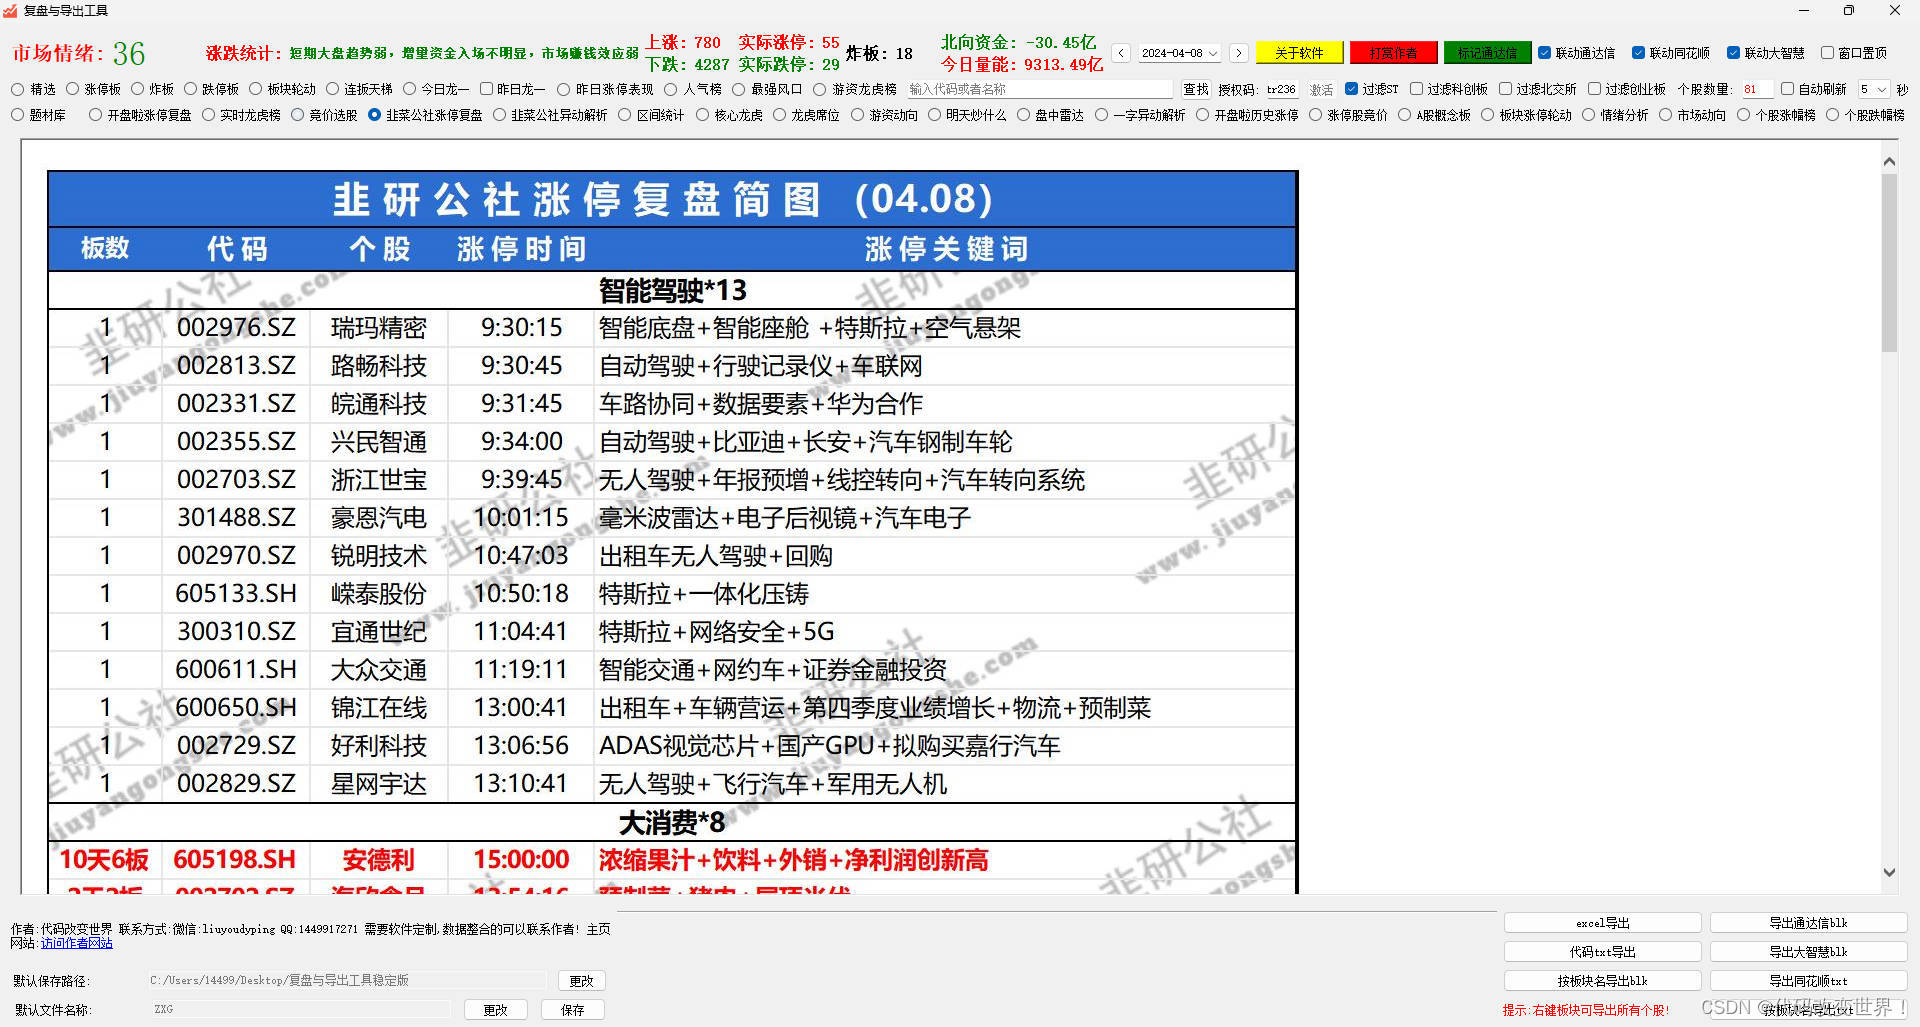Enable the 过滤北交所 checkbox
This screenshot has height=1027, width=1920.
(x=1505, y=89)
